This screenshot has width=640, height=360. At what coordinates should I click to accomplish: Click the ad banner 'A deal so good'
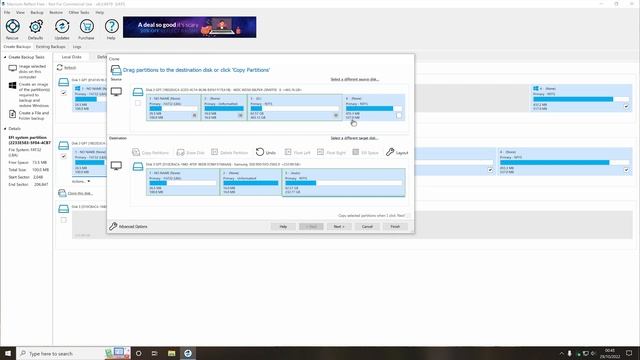click(x=190, y=27)
